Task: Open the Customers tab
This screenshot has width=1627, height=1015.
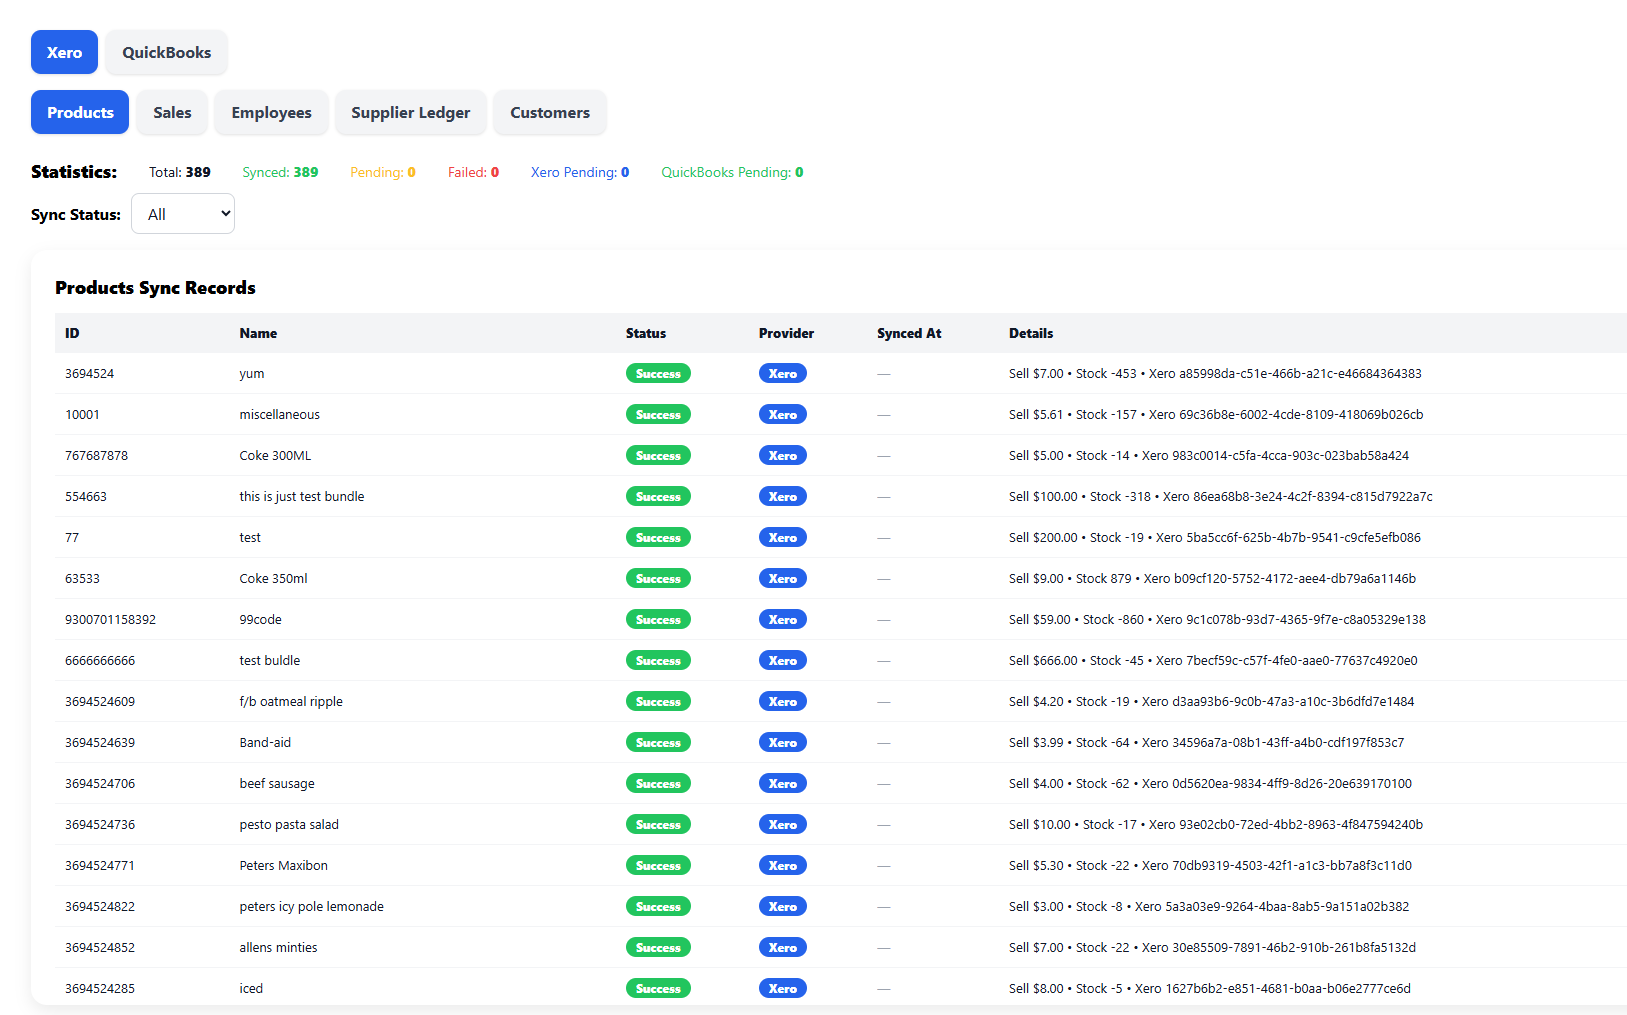Action: click(x=550, y=112)
